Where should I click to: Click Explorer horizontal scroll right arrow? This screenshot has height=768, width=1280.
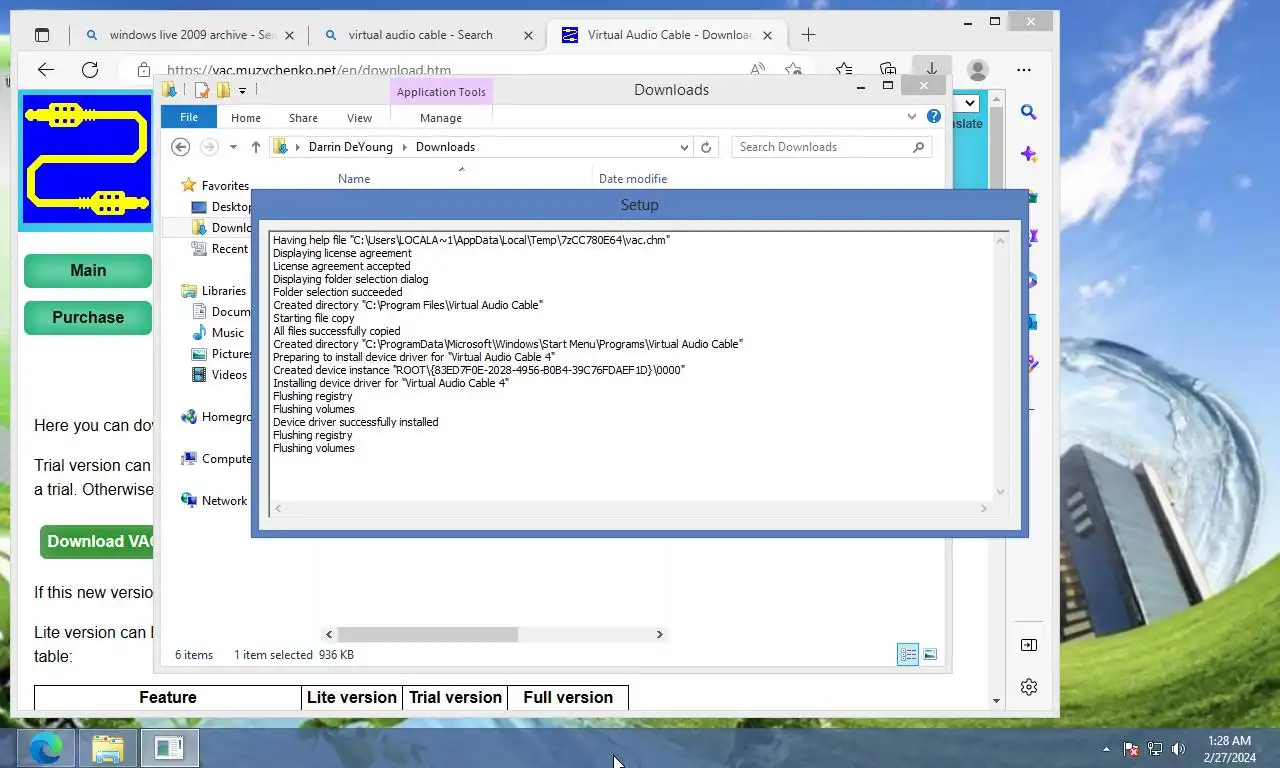[659, 634]
